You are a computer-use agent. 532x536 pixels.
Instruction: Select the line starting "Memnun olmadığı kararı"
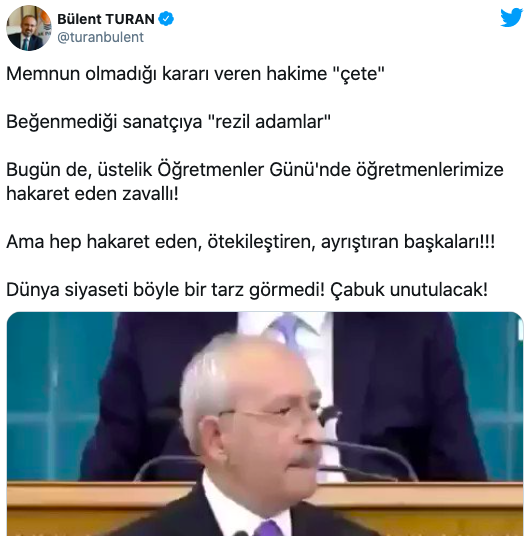point(195,73)
